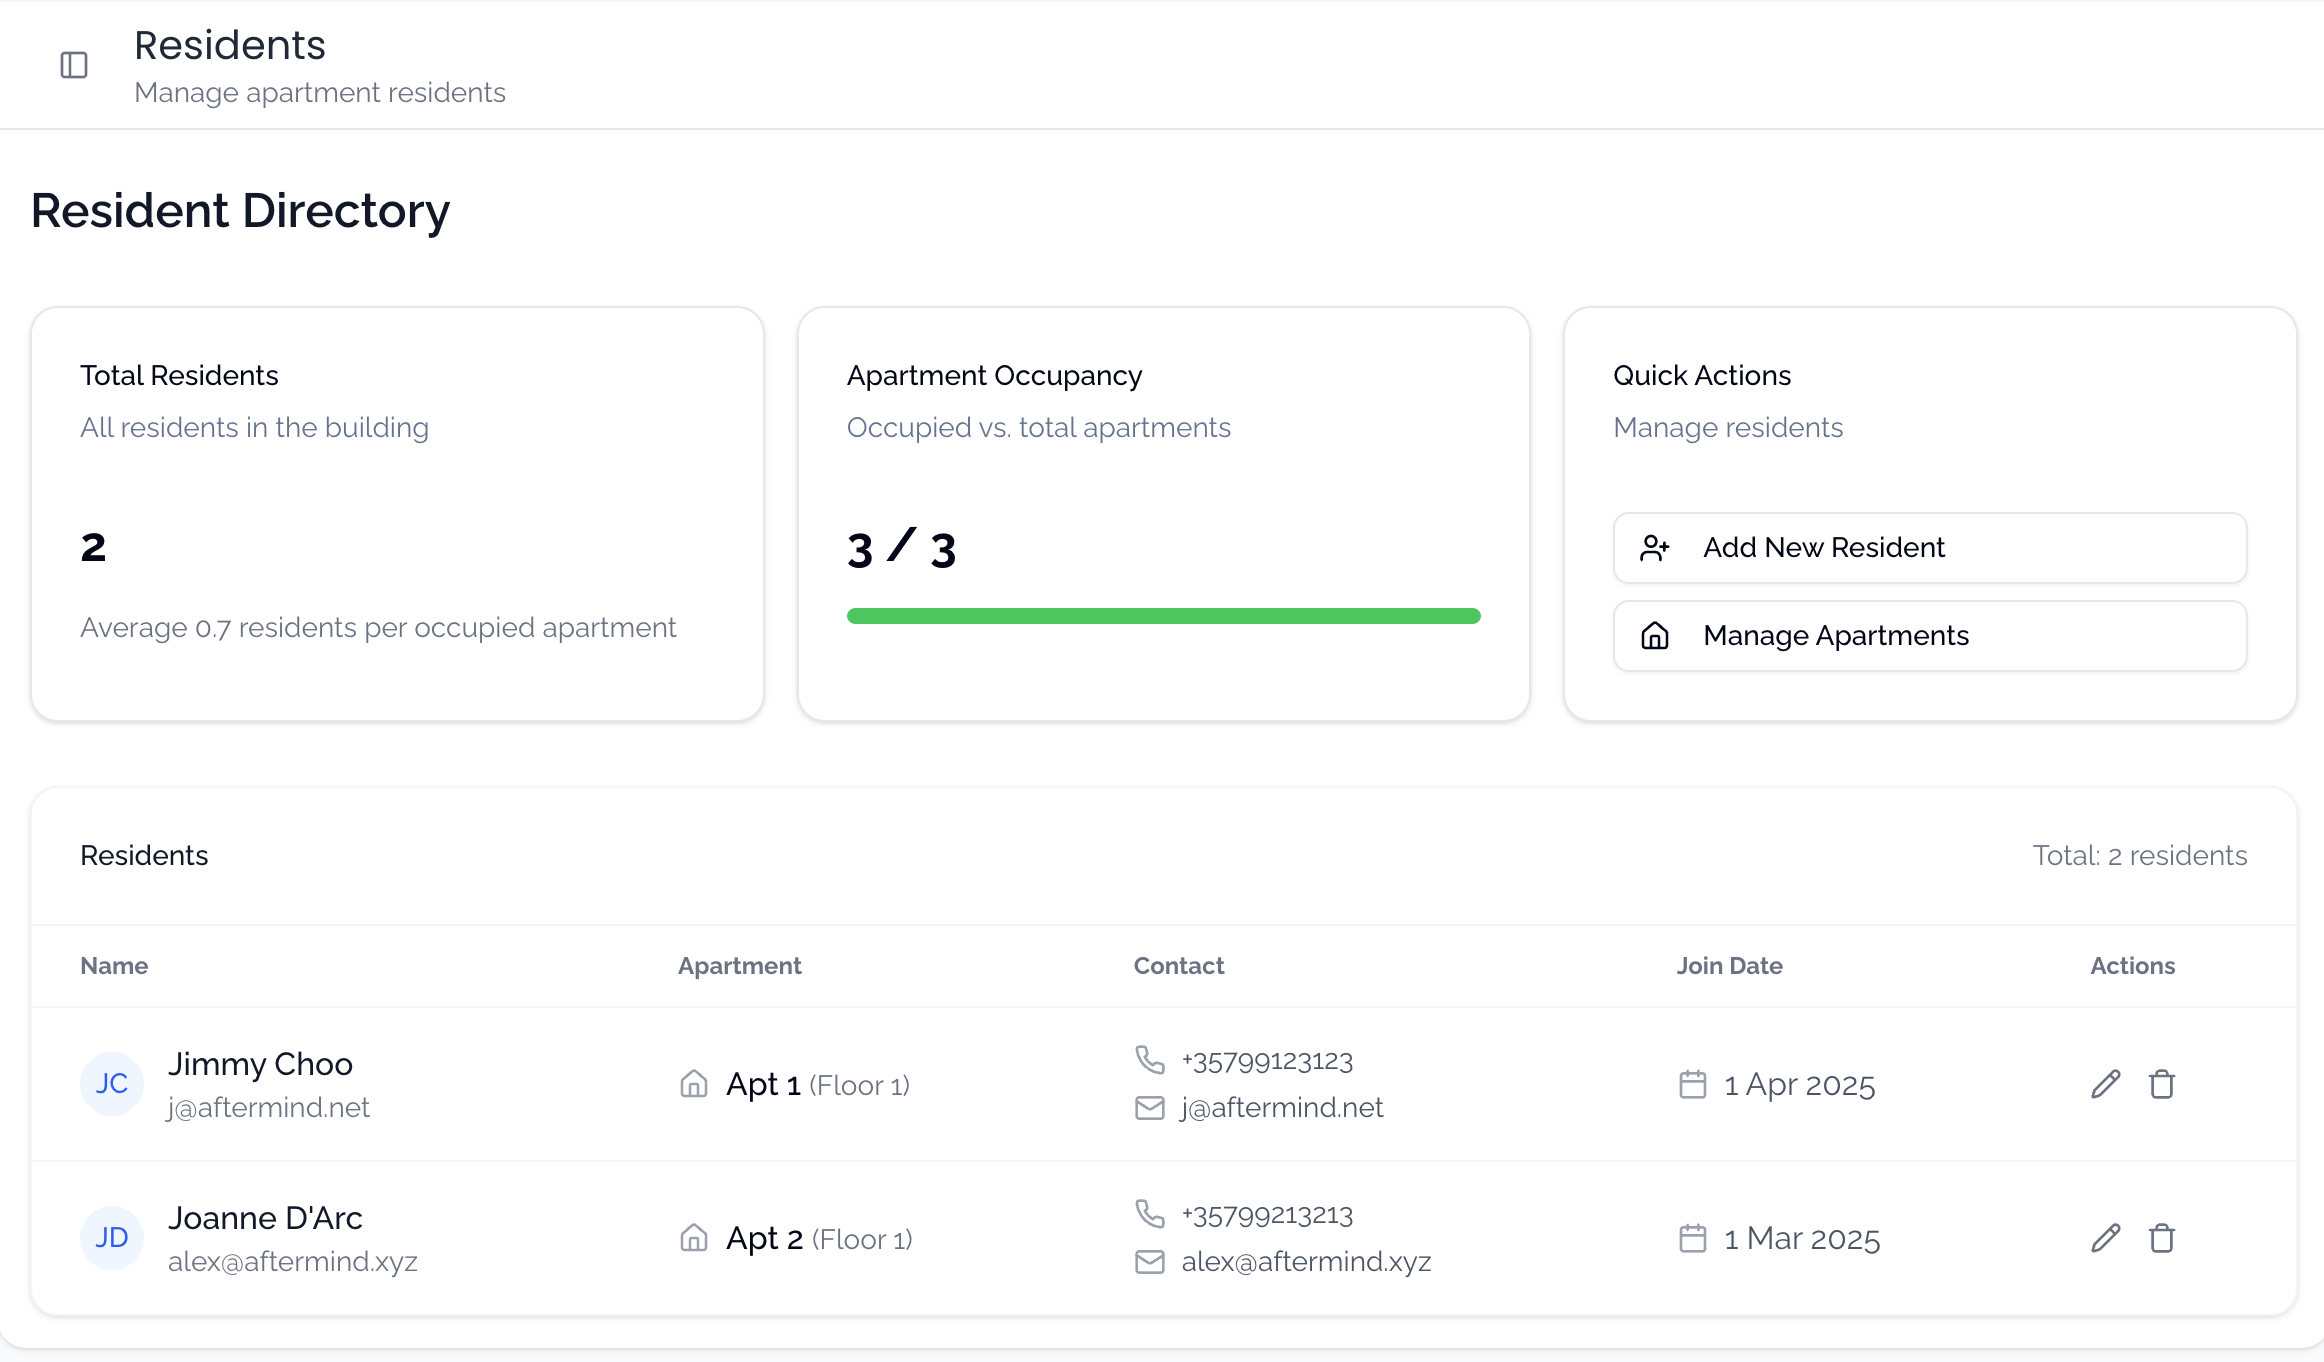
Task: Click calendar icon next to 1 Mar 2025
Action: point(1692,1238)
